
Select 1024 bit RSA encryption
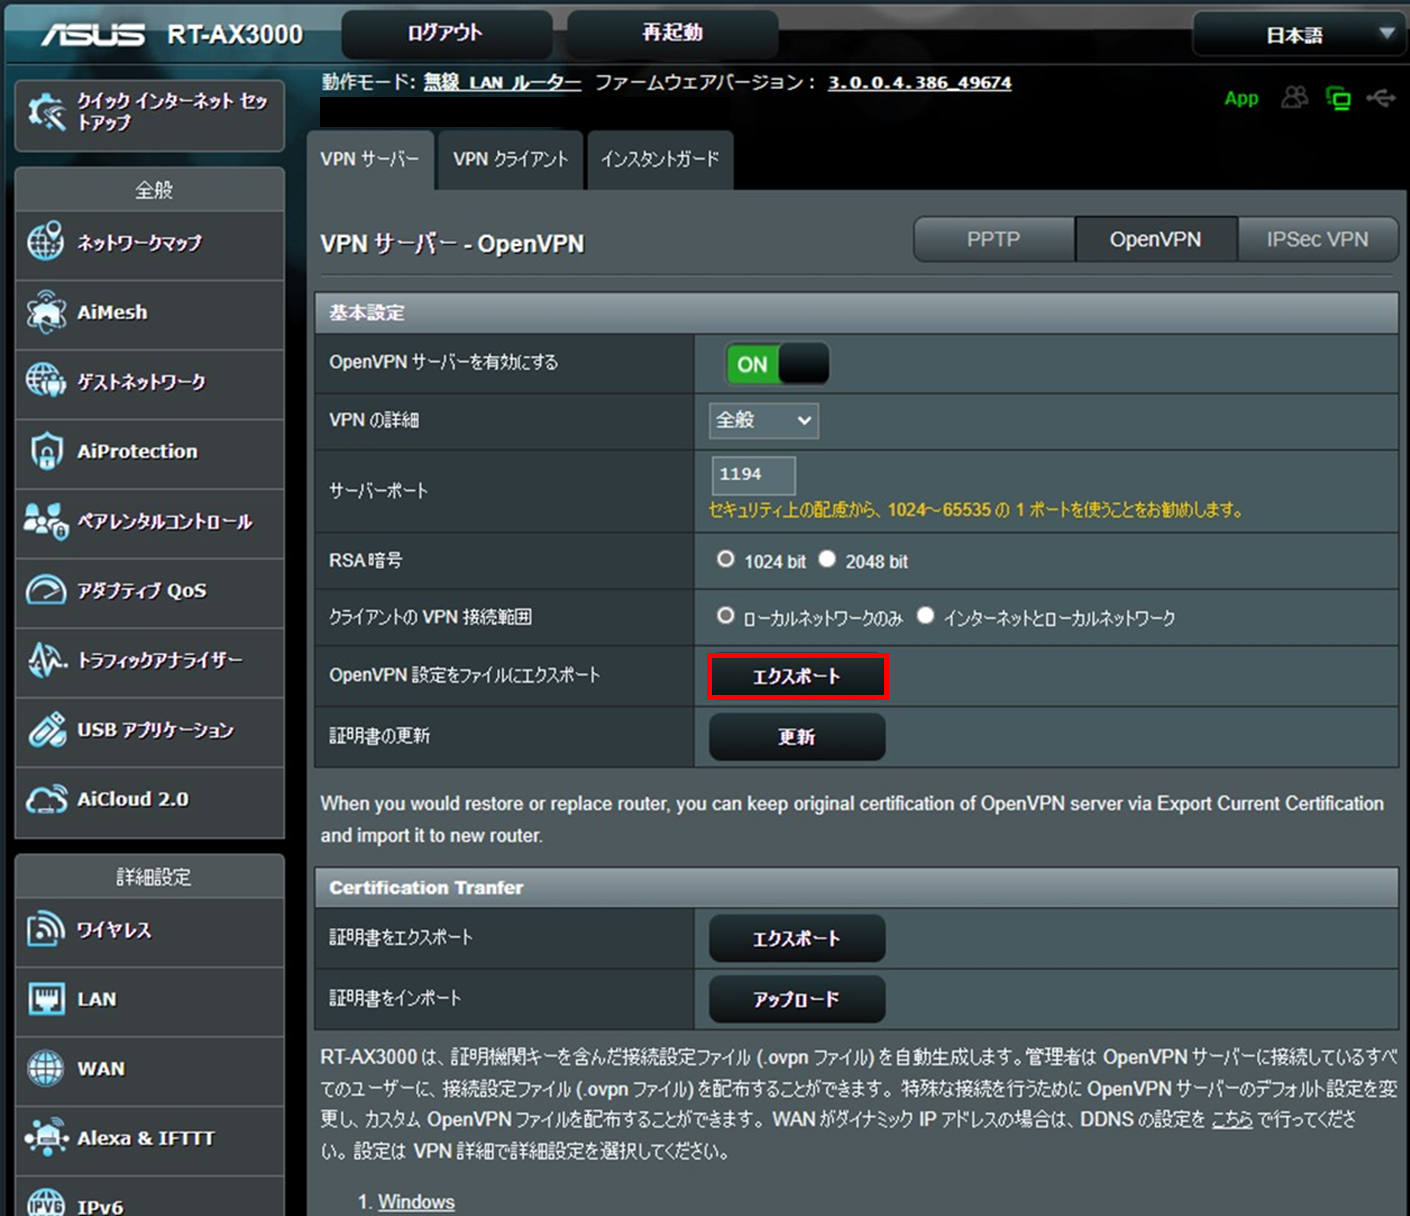tap(726, 560)
